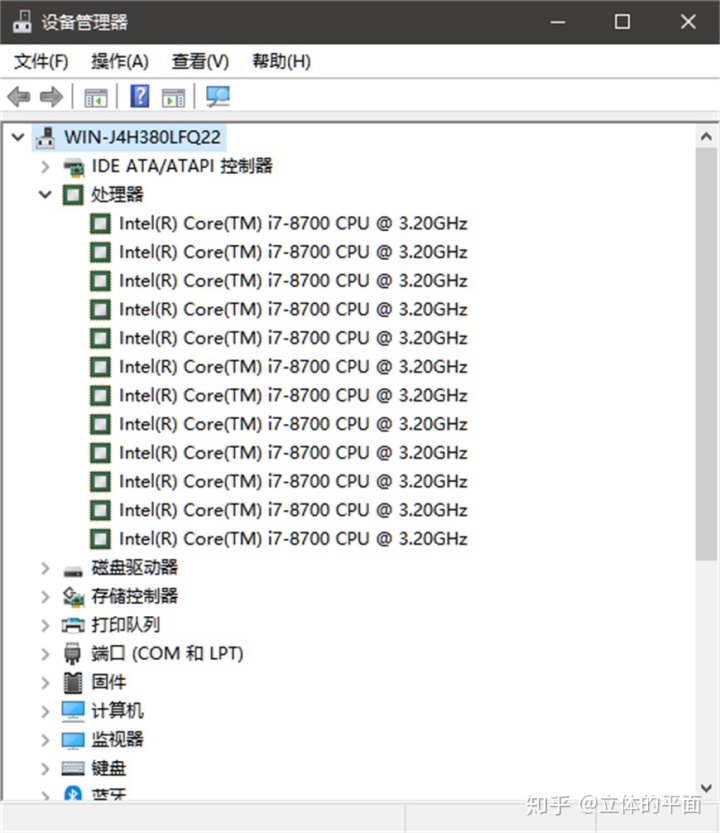The width and height of the screenshot is (720, 833).
Task: Scan for hardware changes toolbar icon
Action: [218, 97]
